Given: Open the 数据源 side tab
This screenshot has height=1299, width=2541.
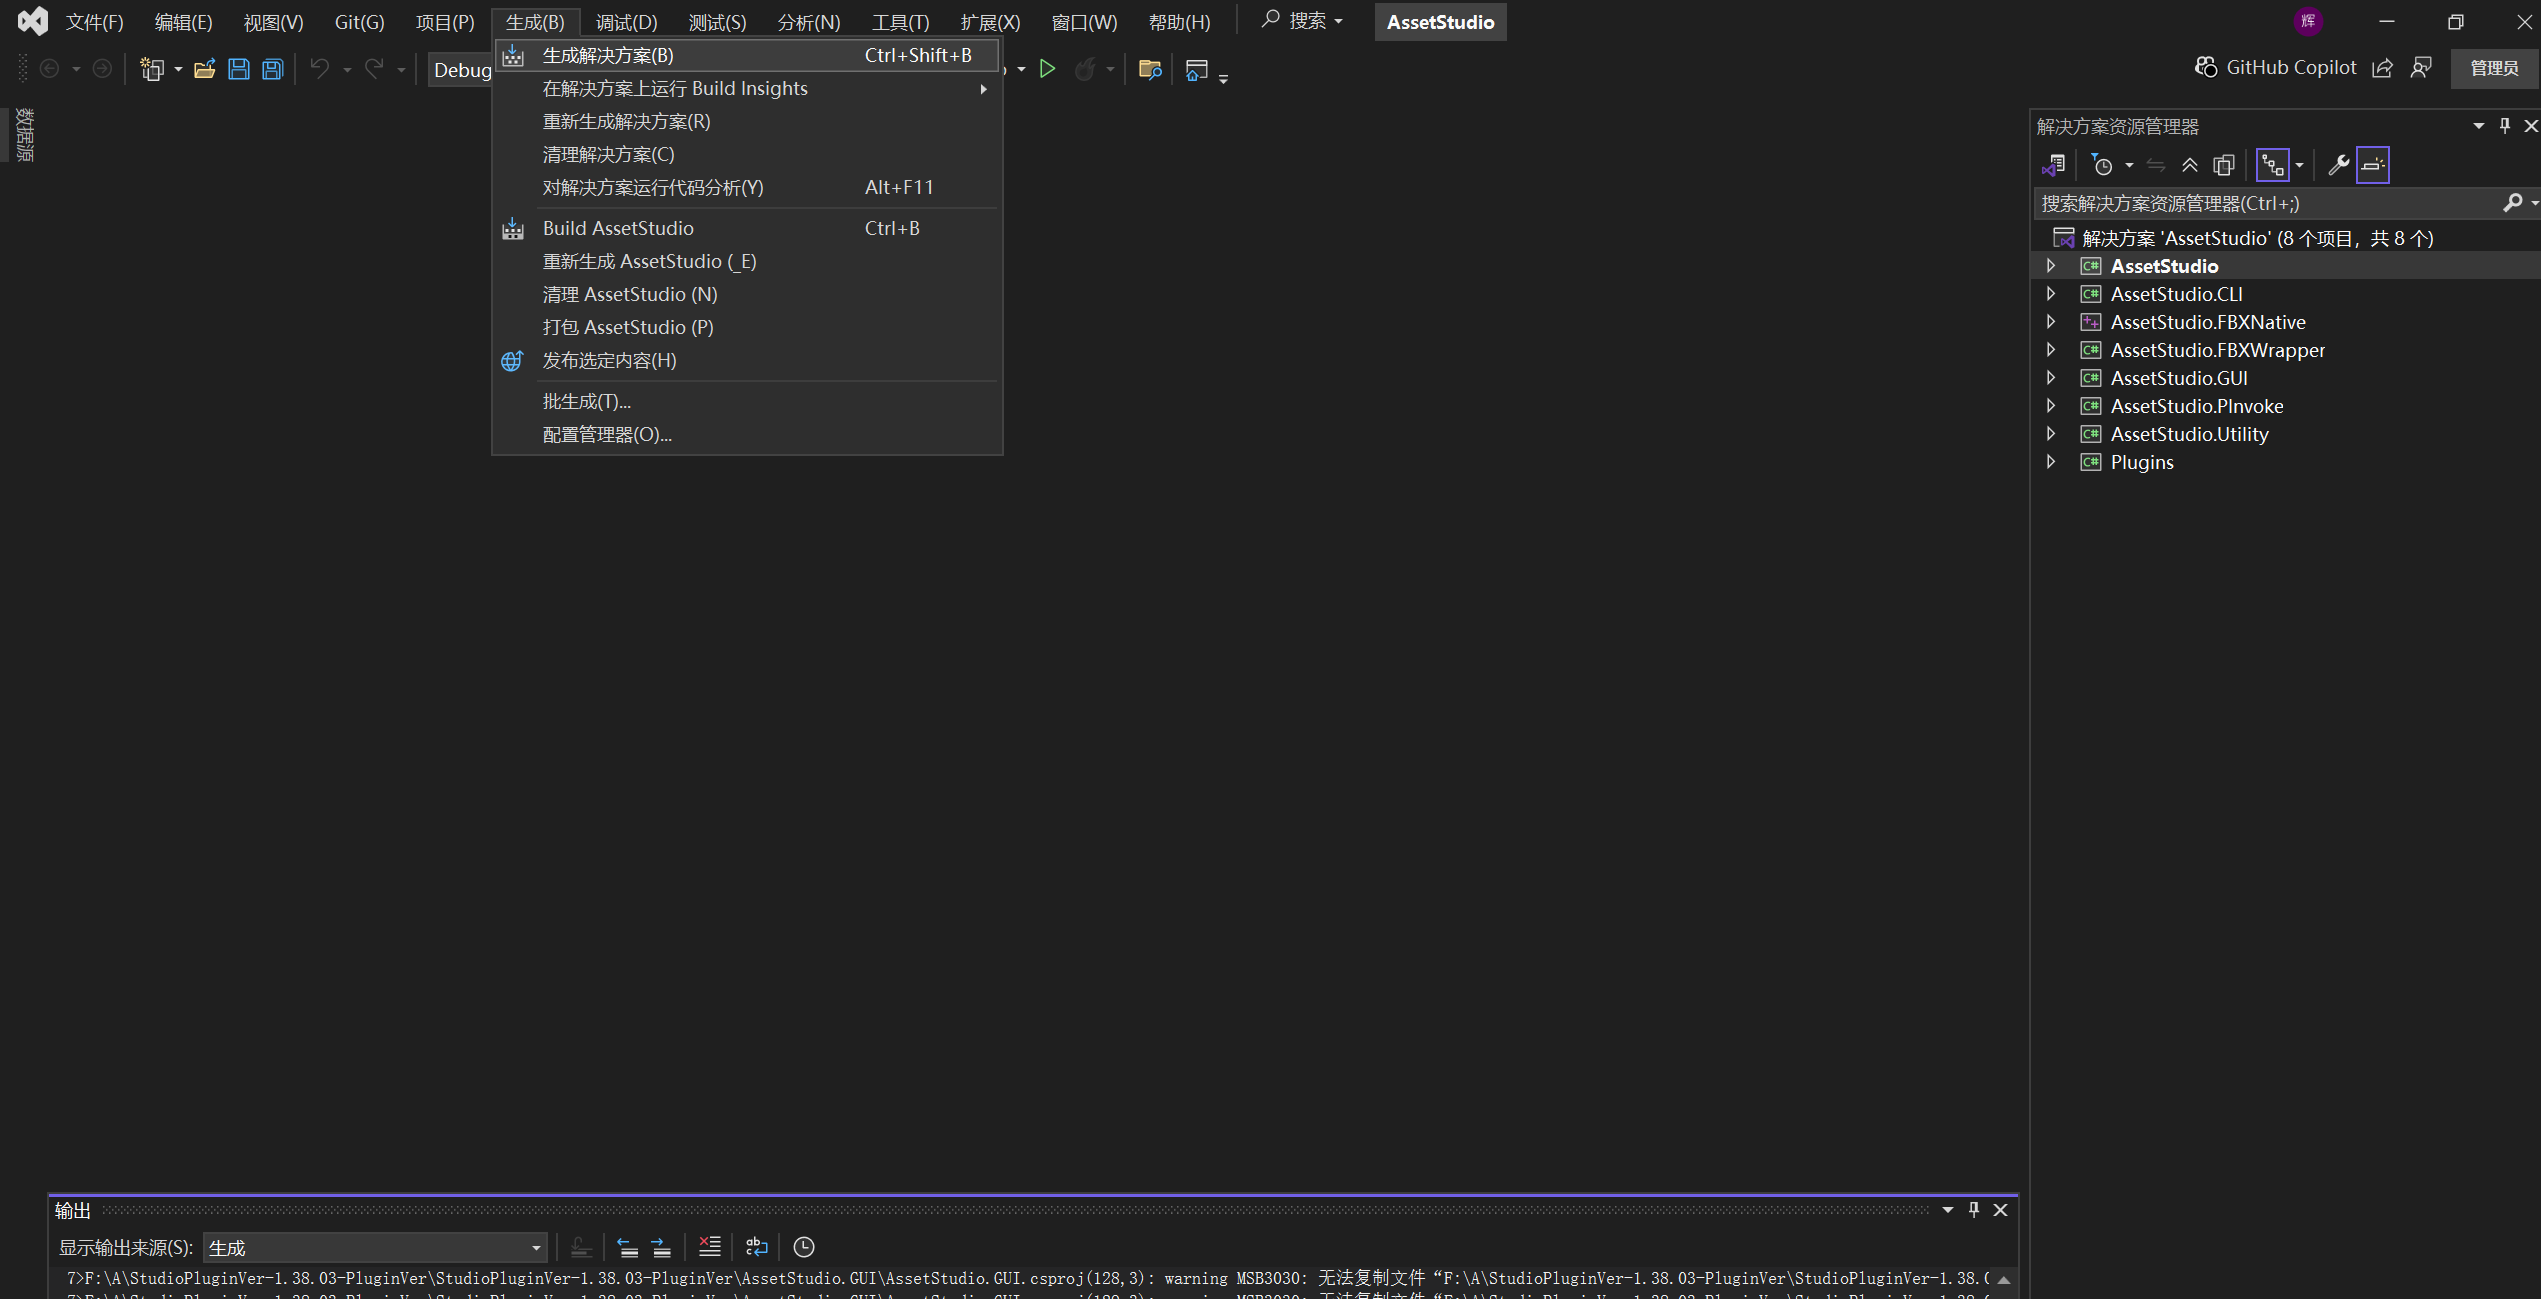Looking at the screenshot, I should 24,136.
